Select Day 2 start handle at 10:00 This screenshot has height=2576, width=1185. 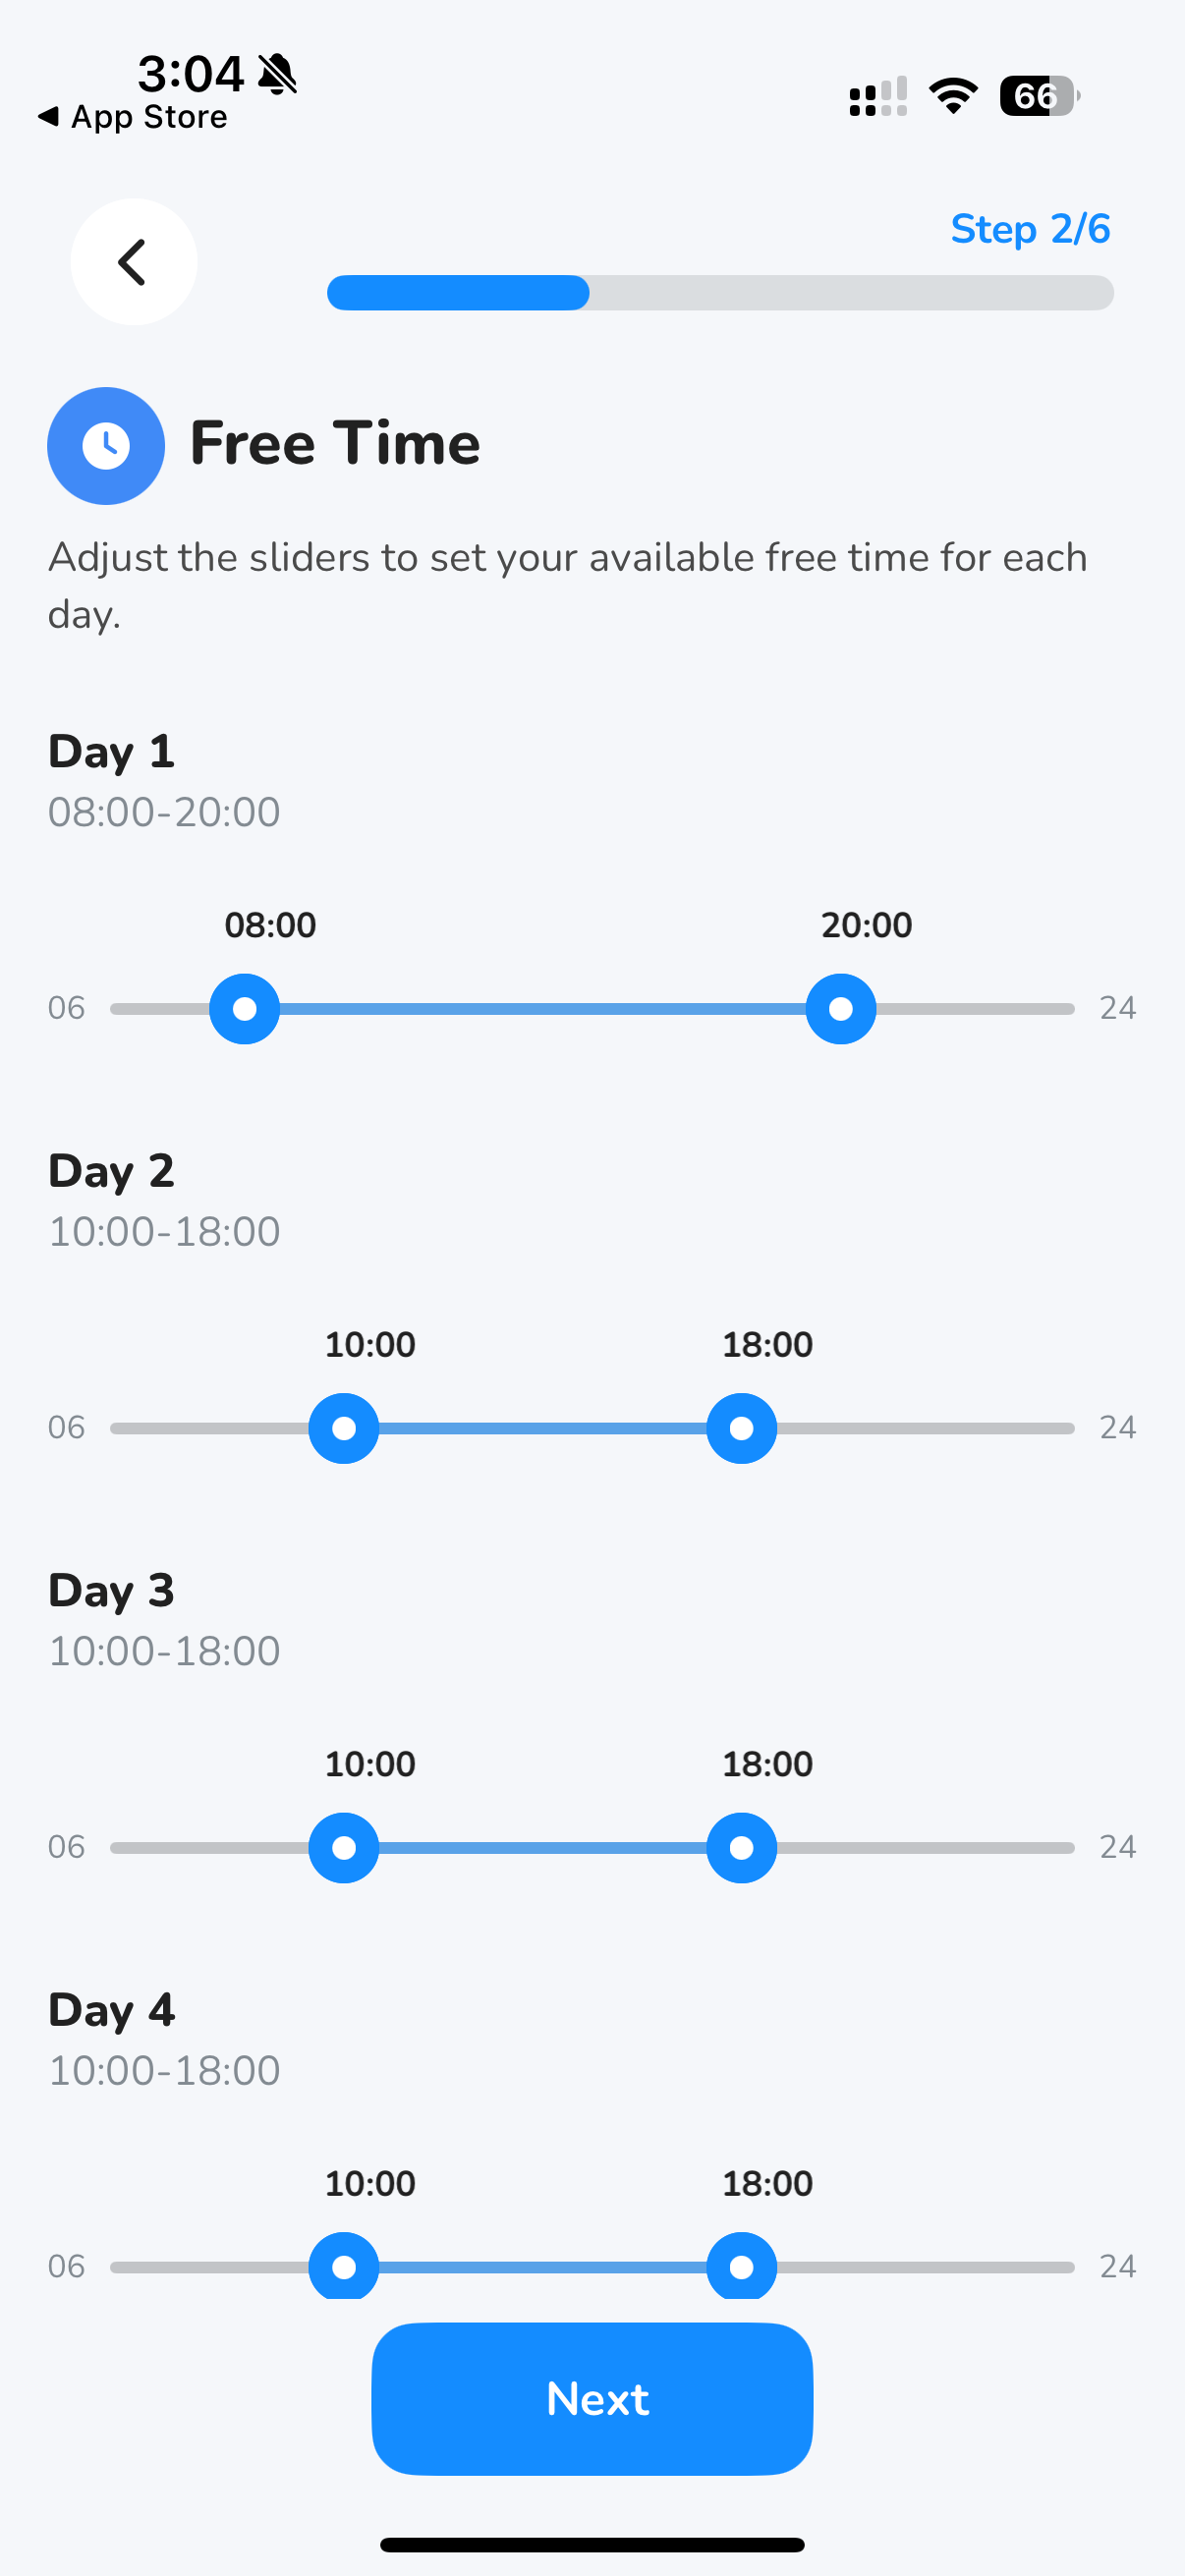coord(344,1428)
